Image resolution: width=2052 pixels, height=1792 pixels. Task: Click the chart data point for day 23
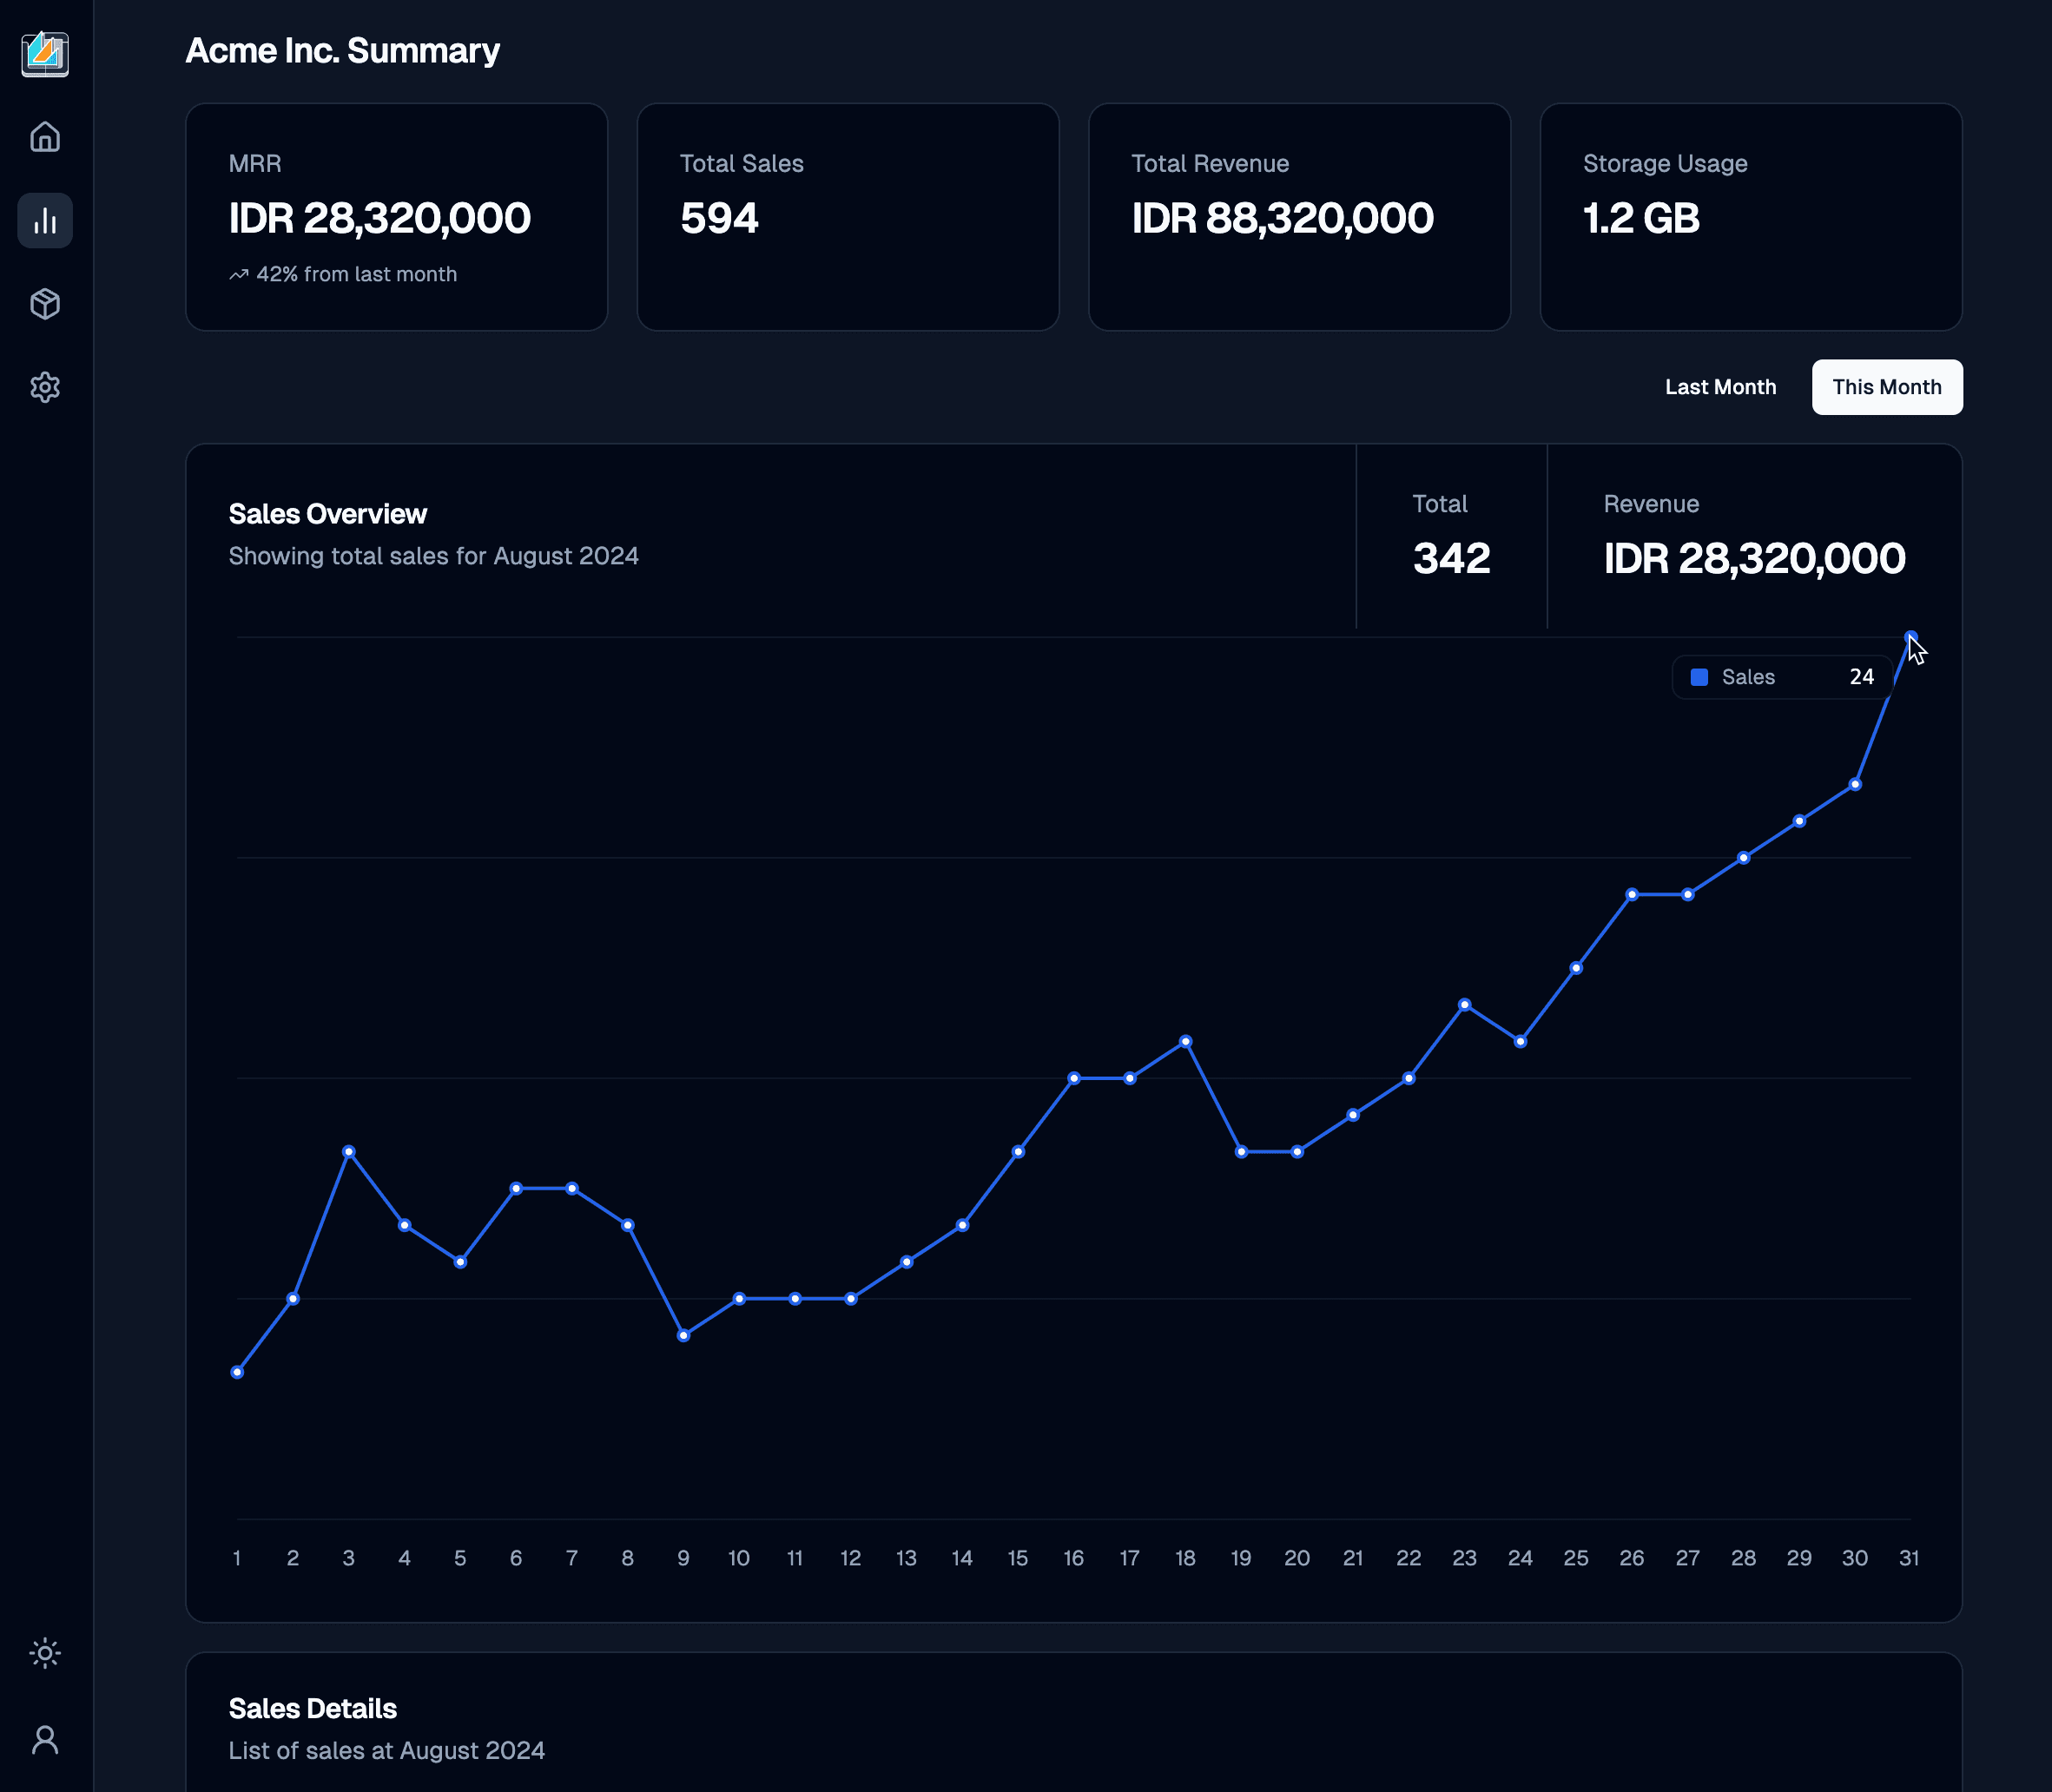point(1465,1005)
